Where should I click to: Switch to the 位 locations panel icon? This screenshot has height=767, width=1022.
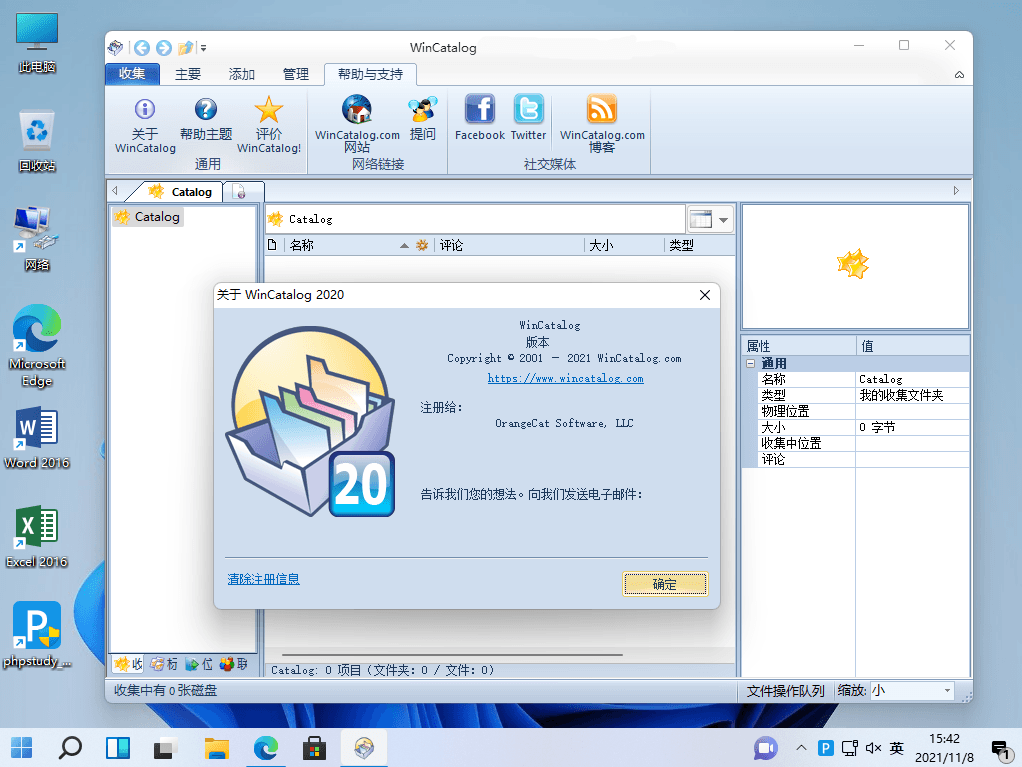(x=199, y=664)
